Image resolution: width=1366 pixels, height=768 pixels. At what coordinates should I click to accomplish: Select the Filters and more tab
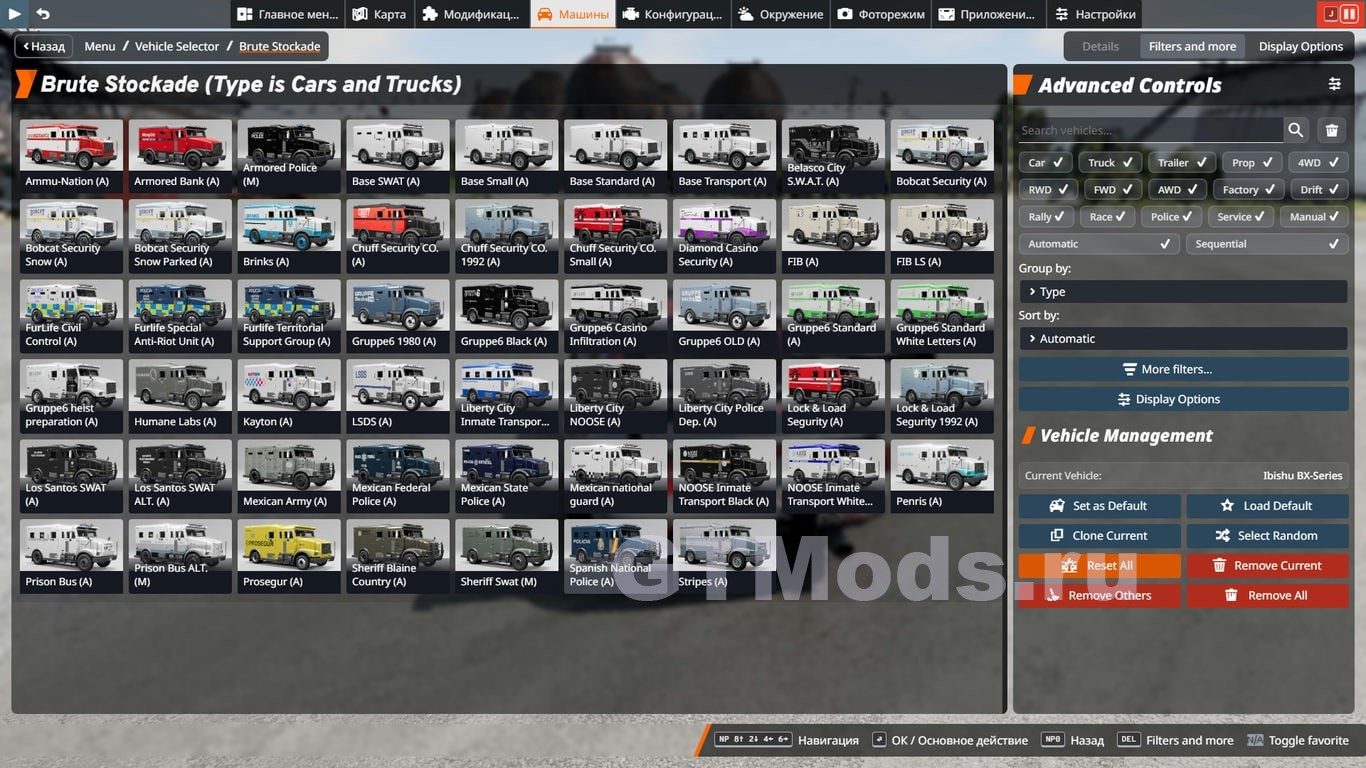point(1192,46)
